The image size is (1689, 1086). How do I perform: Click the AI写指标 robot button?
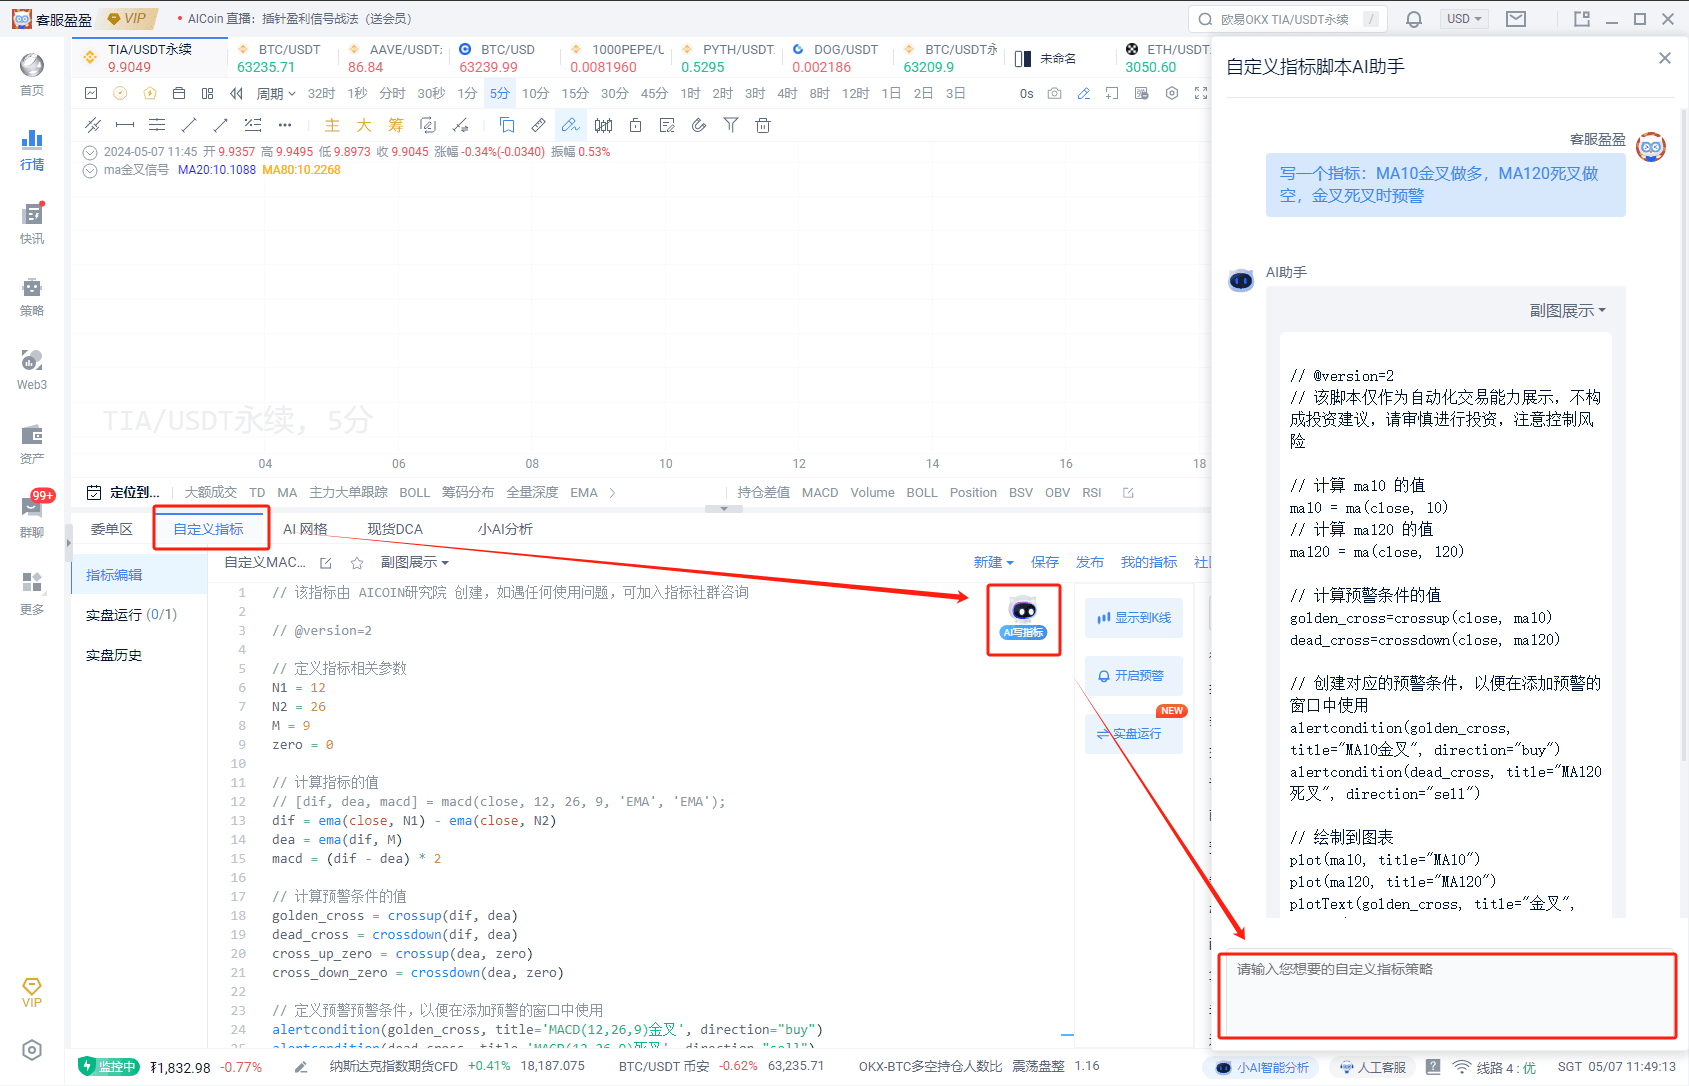coord(1023,619)
